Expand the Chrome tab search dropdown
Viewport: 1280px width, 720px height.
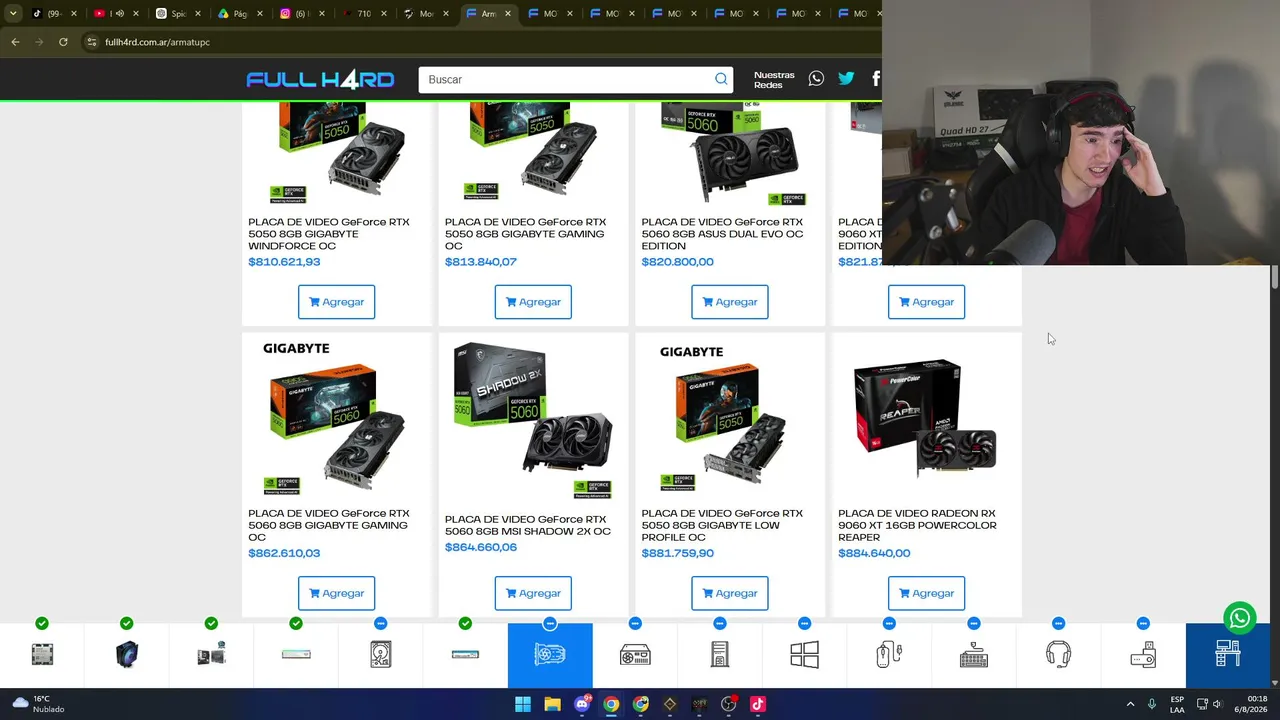[13, 14]
